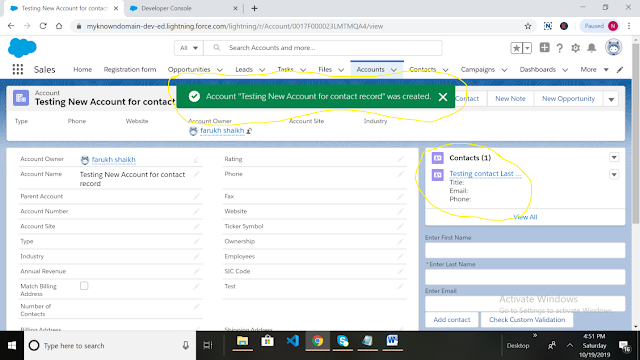This screenshot has width=640, height=360.
Task: Open Microsoft Word from taskbar
Action: [392, 341]
